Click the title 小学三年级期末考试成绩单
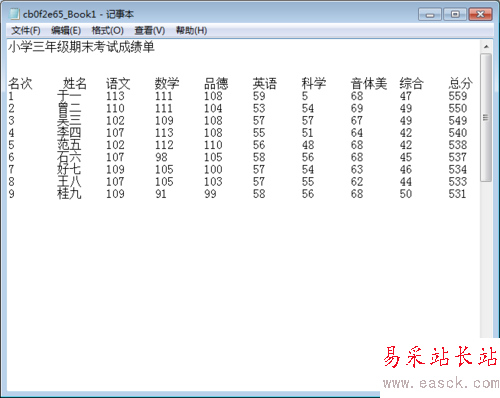Screen dimensions: 500x398 (x=81, y=47)
